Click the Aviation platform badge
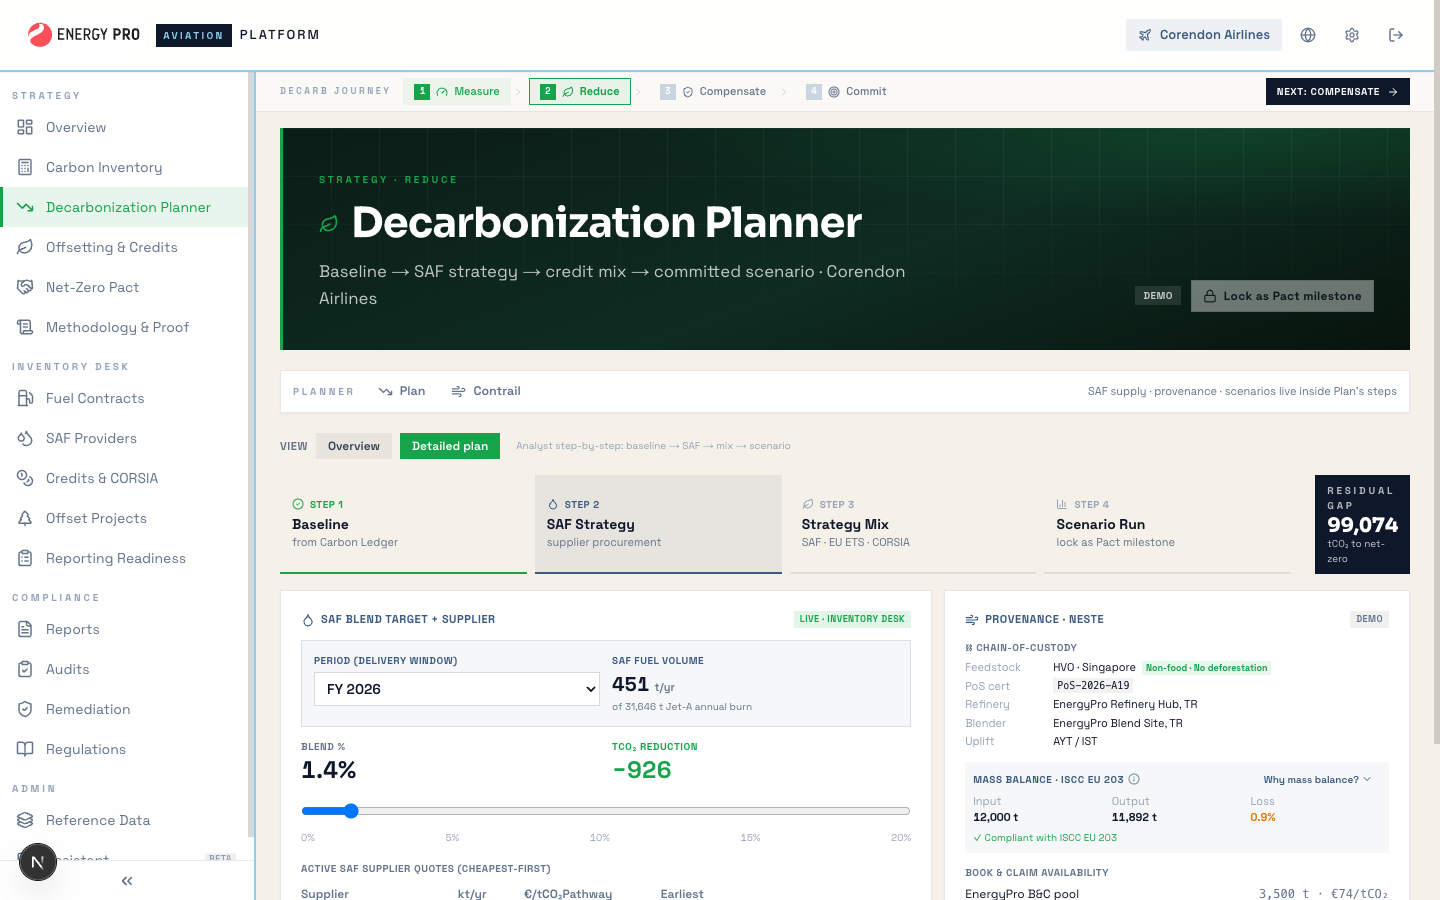 click(194, 35)
